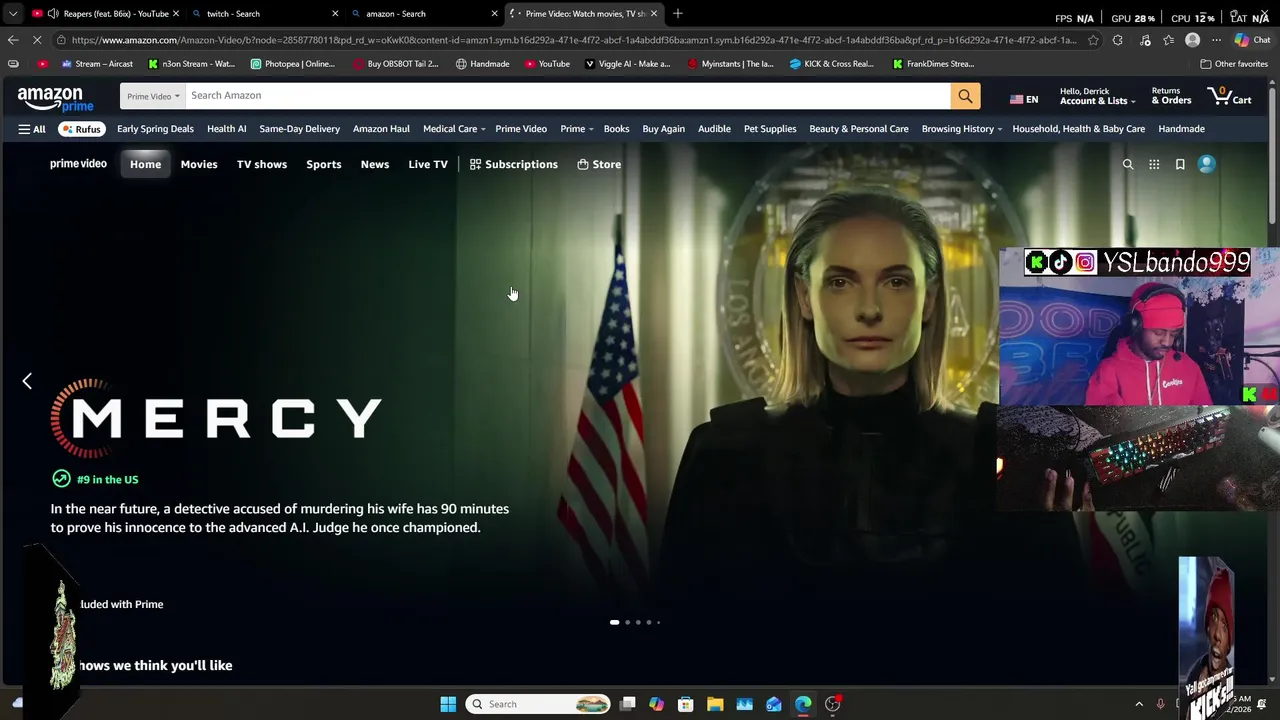Click the browser back arrow
The height and width of the screenshot is (720, 1280).
(x=13, y=40)
